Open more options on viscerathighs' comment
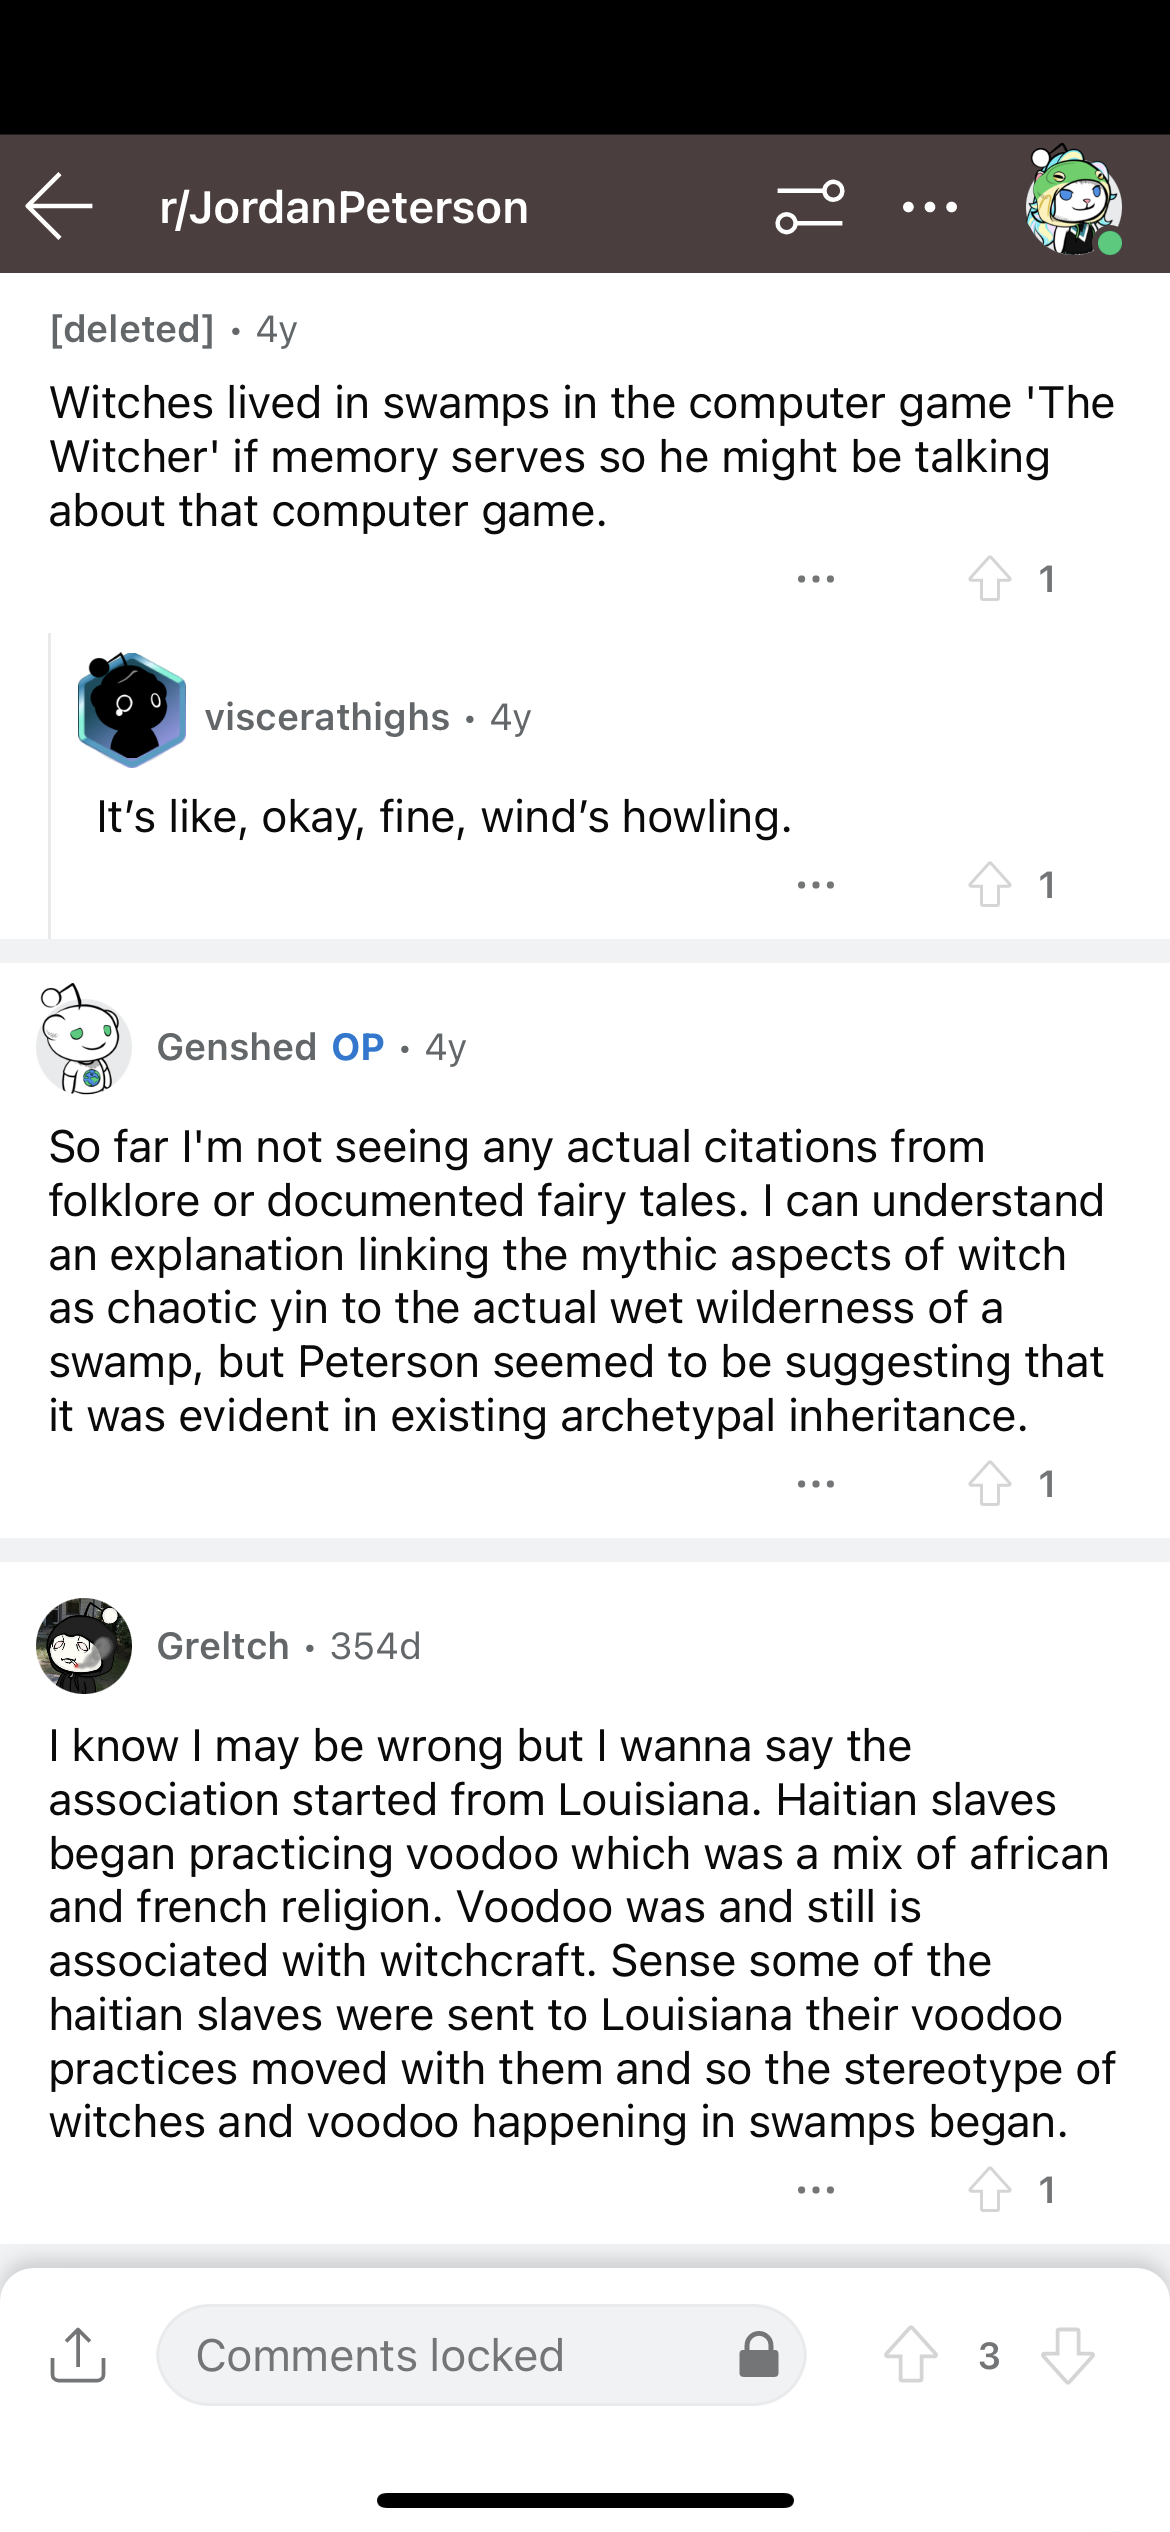 [x=816, y=885]
